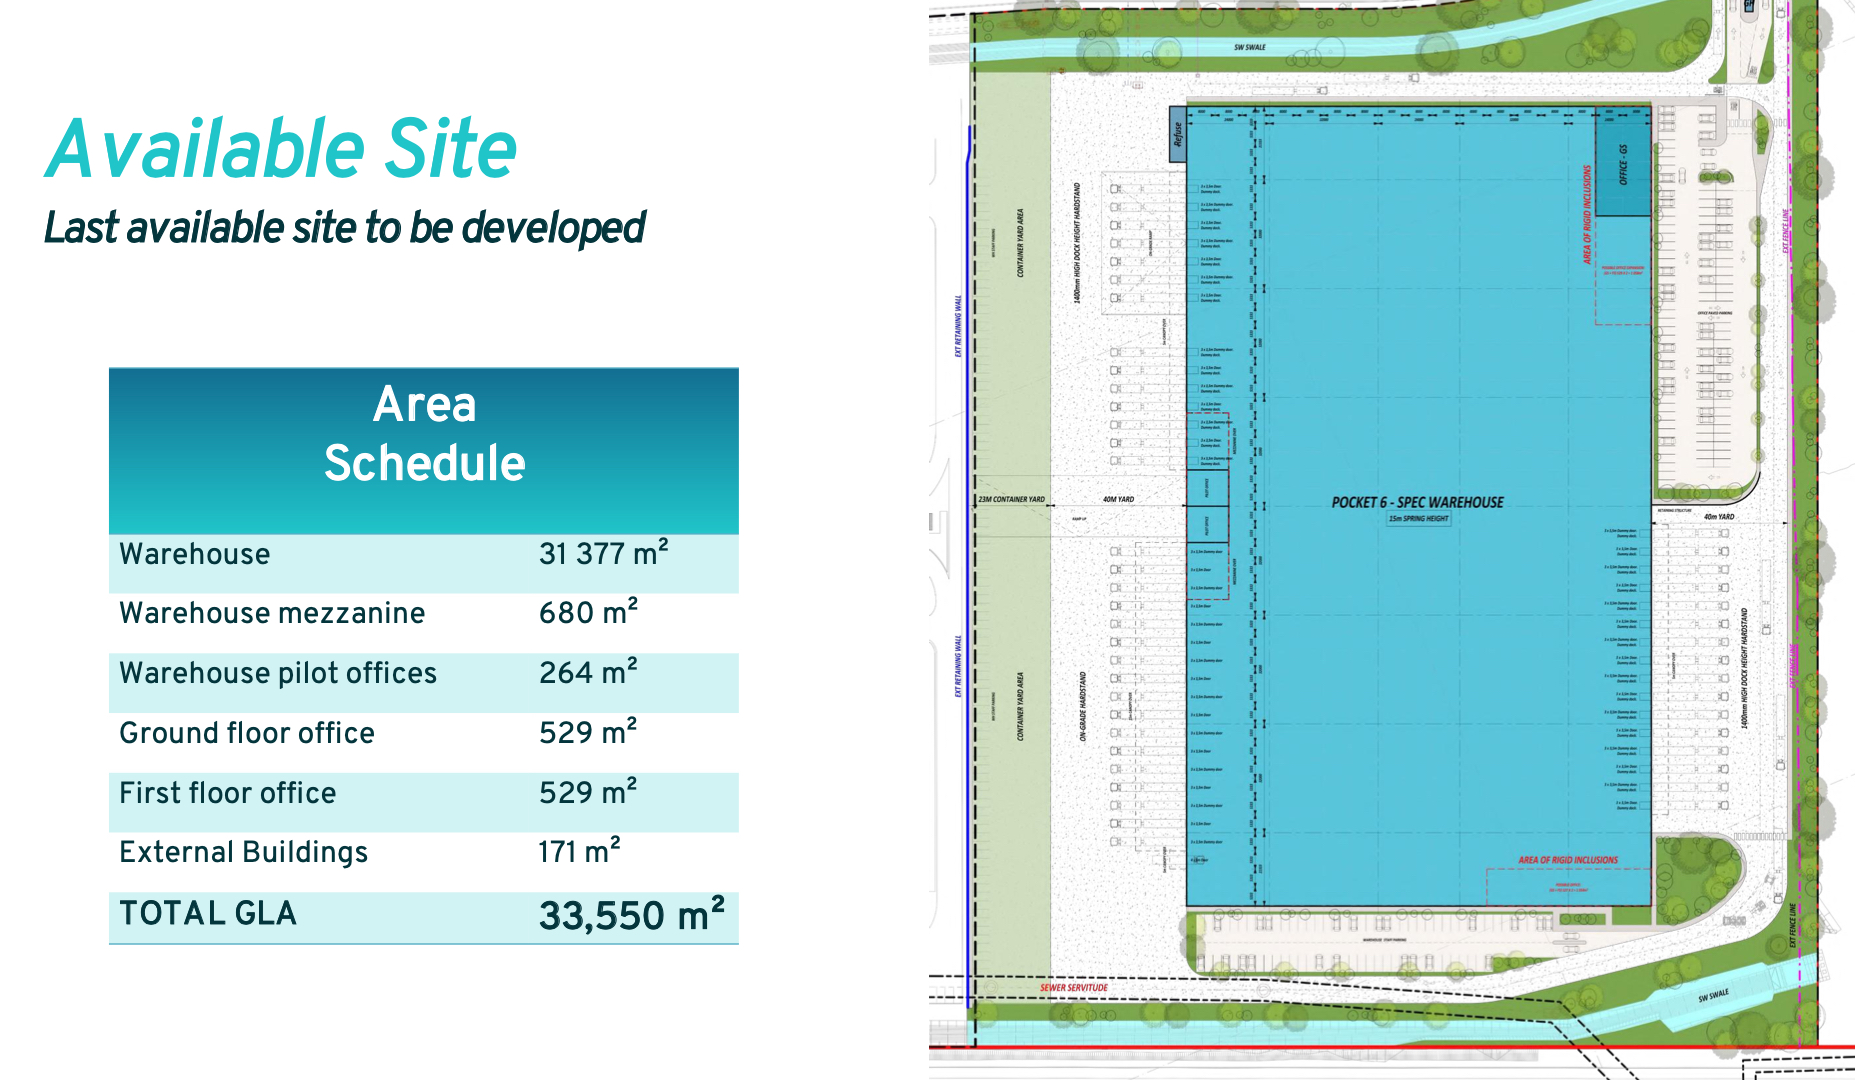This screenshot has width=1855, height=1080.
Task: Click the 'Ground floor office' row label
Action: click(x=247, y=733)
